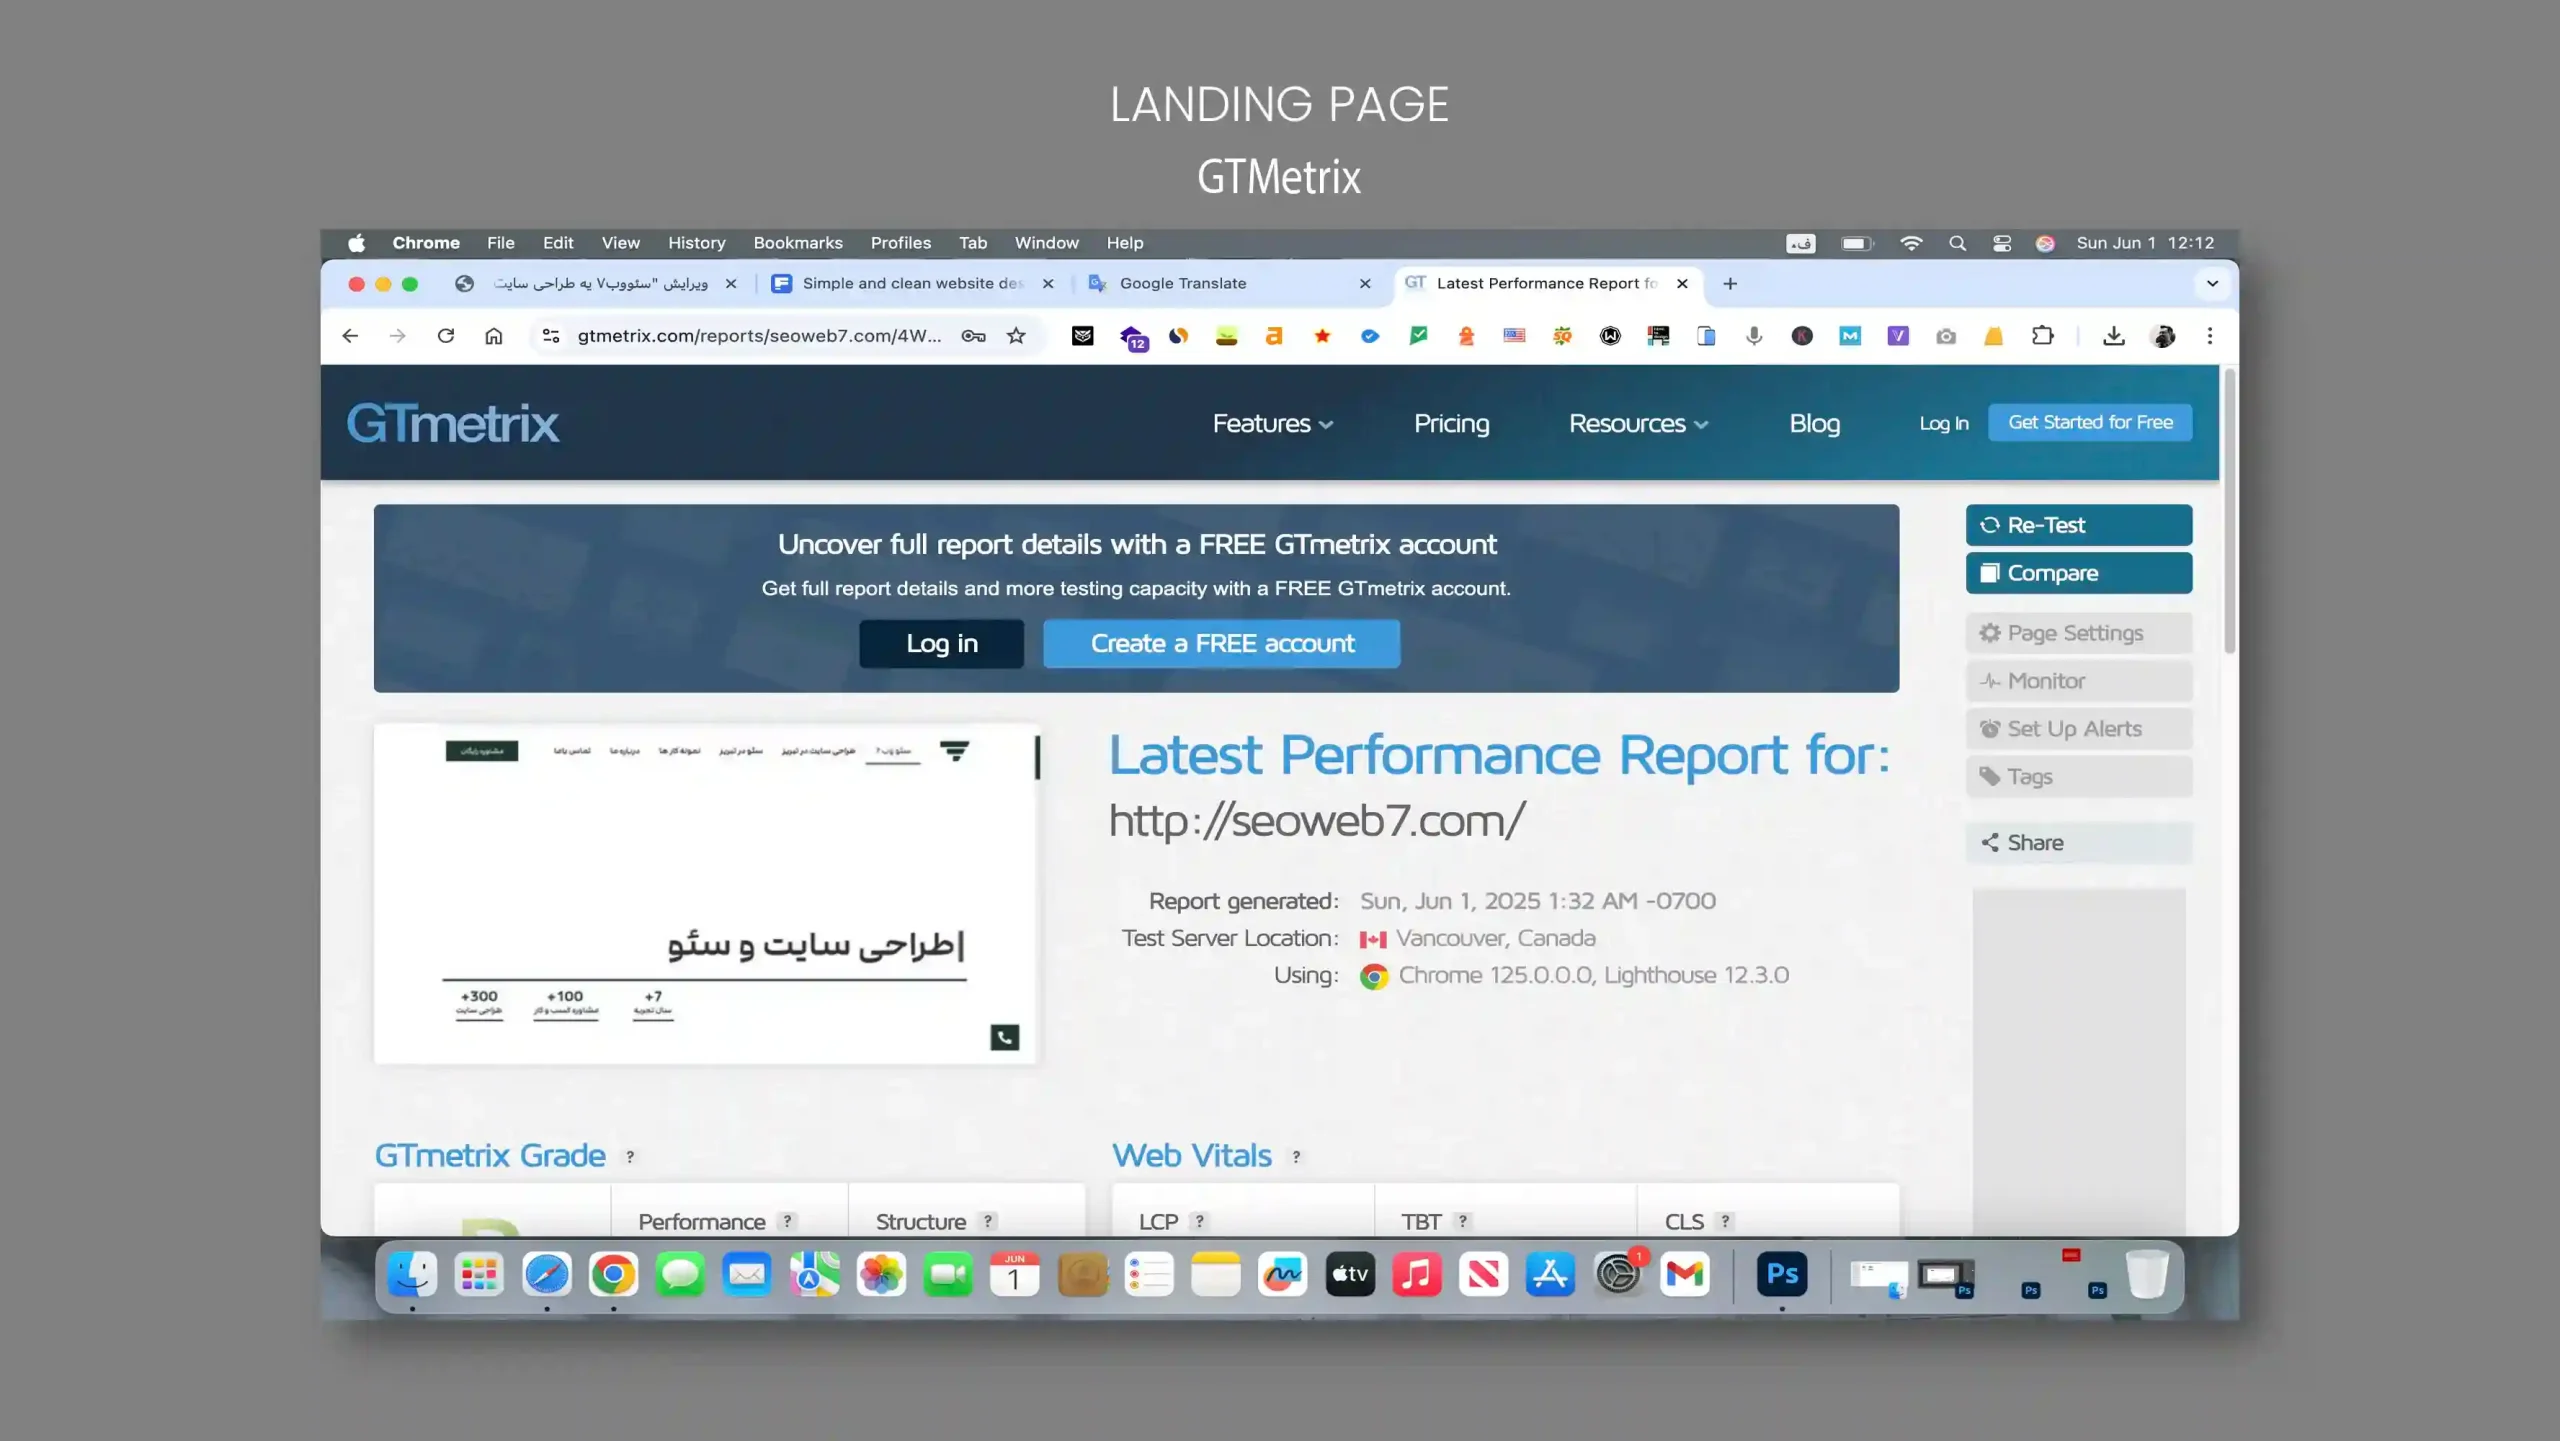This screenshot has height=1441, width=2560.
Task: Open Wi-Fi status in the menu bar
Action: (1911, 243)
